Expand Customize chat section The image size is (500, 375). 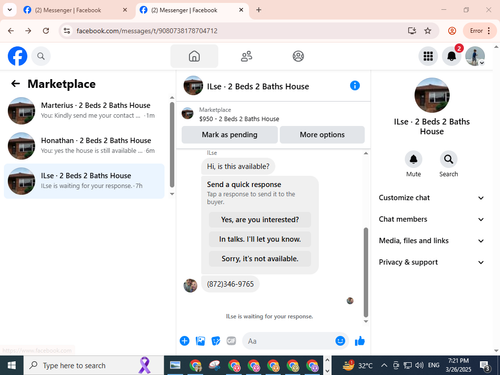[431, 198]
